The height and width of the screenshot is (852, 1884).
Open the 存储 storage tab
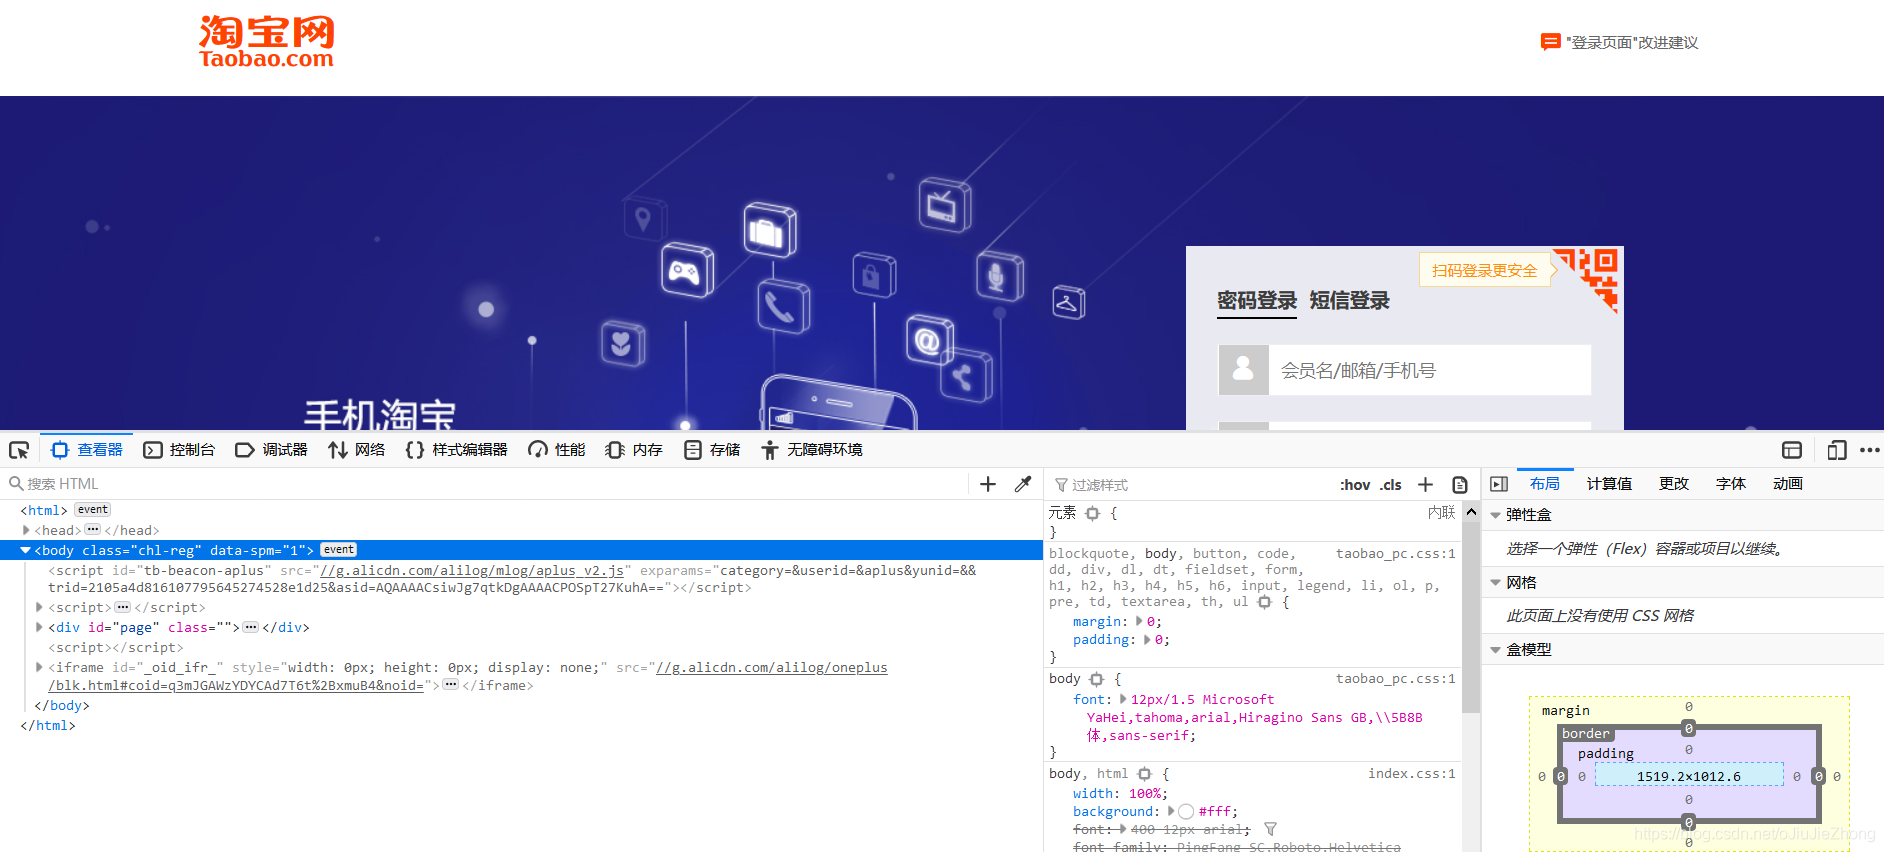tap(712, 450)
